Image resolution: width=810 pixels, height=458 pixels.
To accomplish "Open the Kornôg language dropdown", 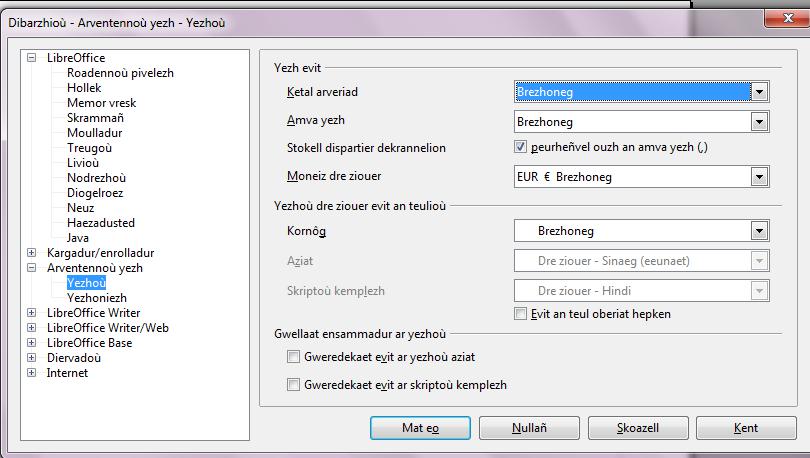I will (x=760, y=231).
